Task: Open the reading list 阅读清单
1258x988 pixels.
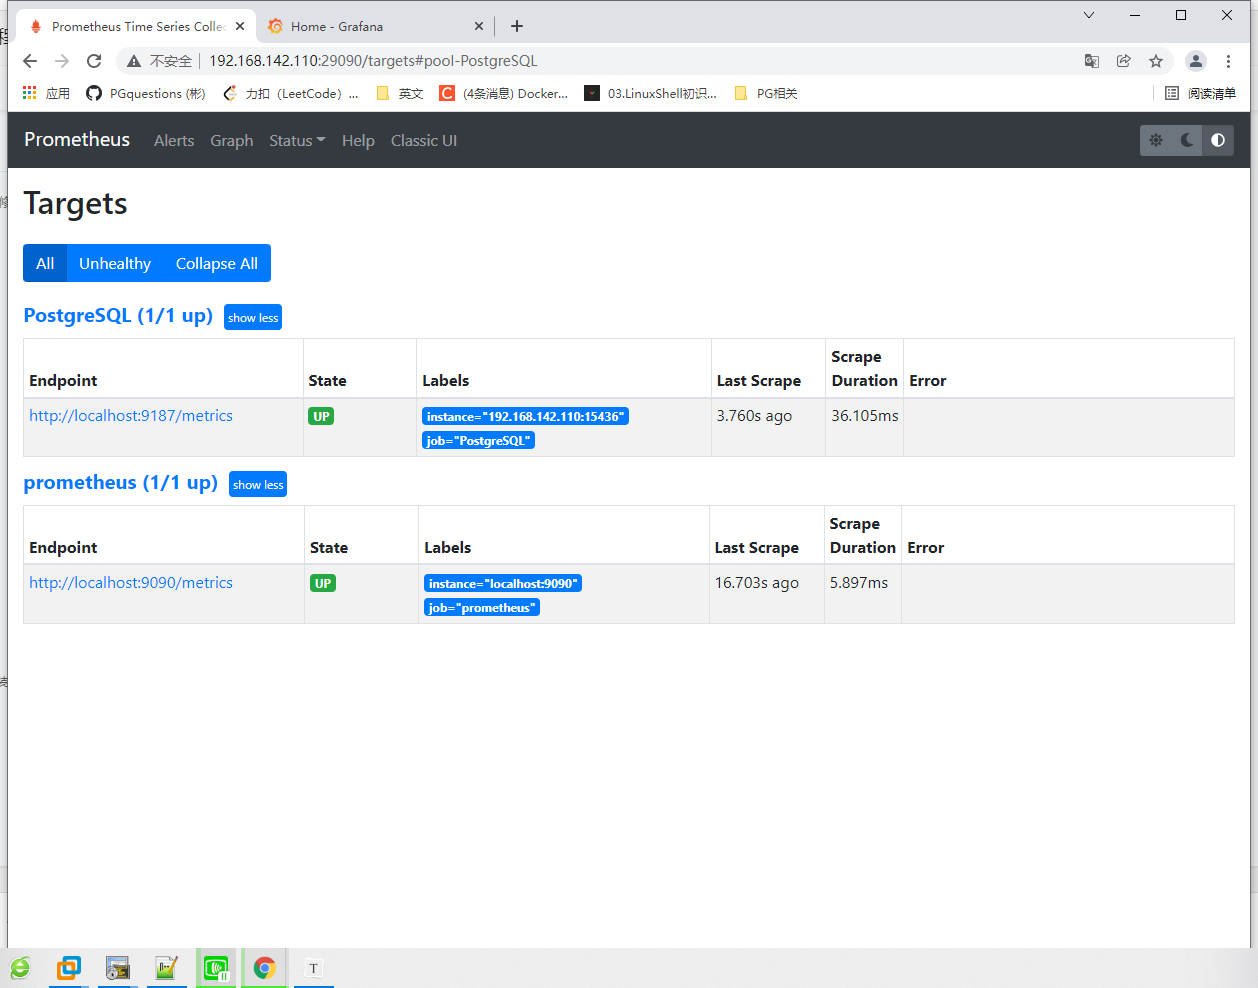Action: [1200, 93]
